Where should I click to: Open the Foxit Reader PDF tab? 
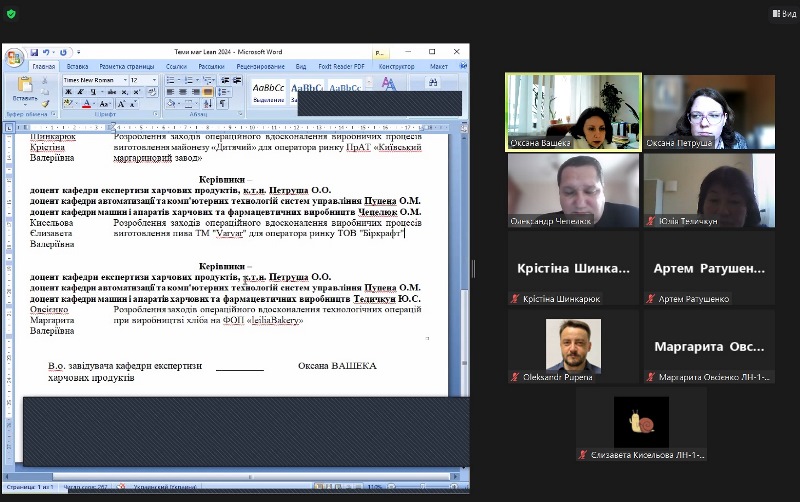click(x=341, y=66)
